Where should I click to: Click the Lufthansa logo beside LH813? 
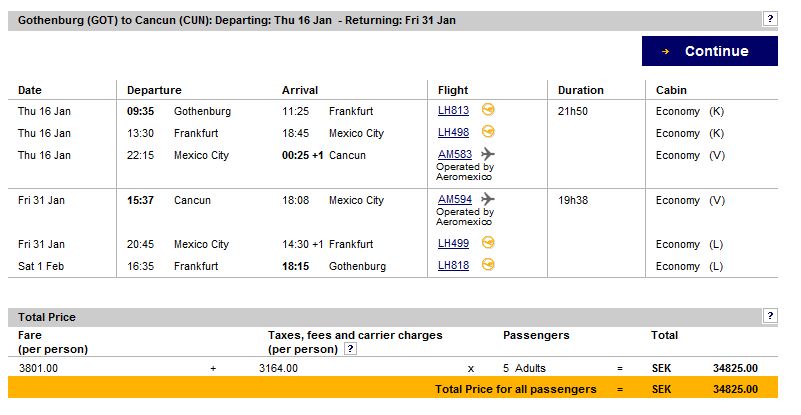click(x=488, y=110)
